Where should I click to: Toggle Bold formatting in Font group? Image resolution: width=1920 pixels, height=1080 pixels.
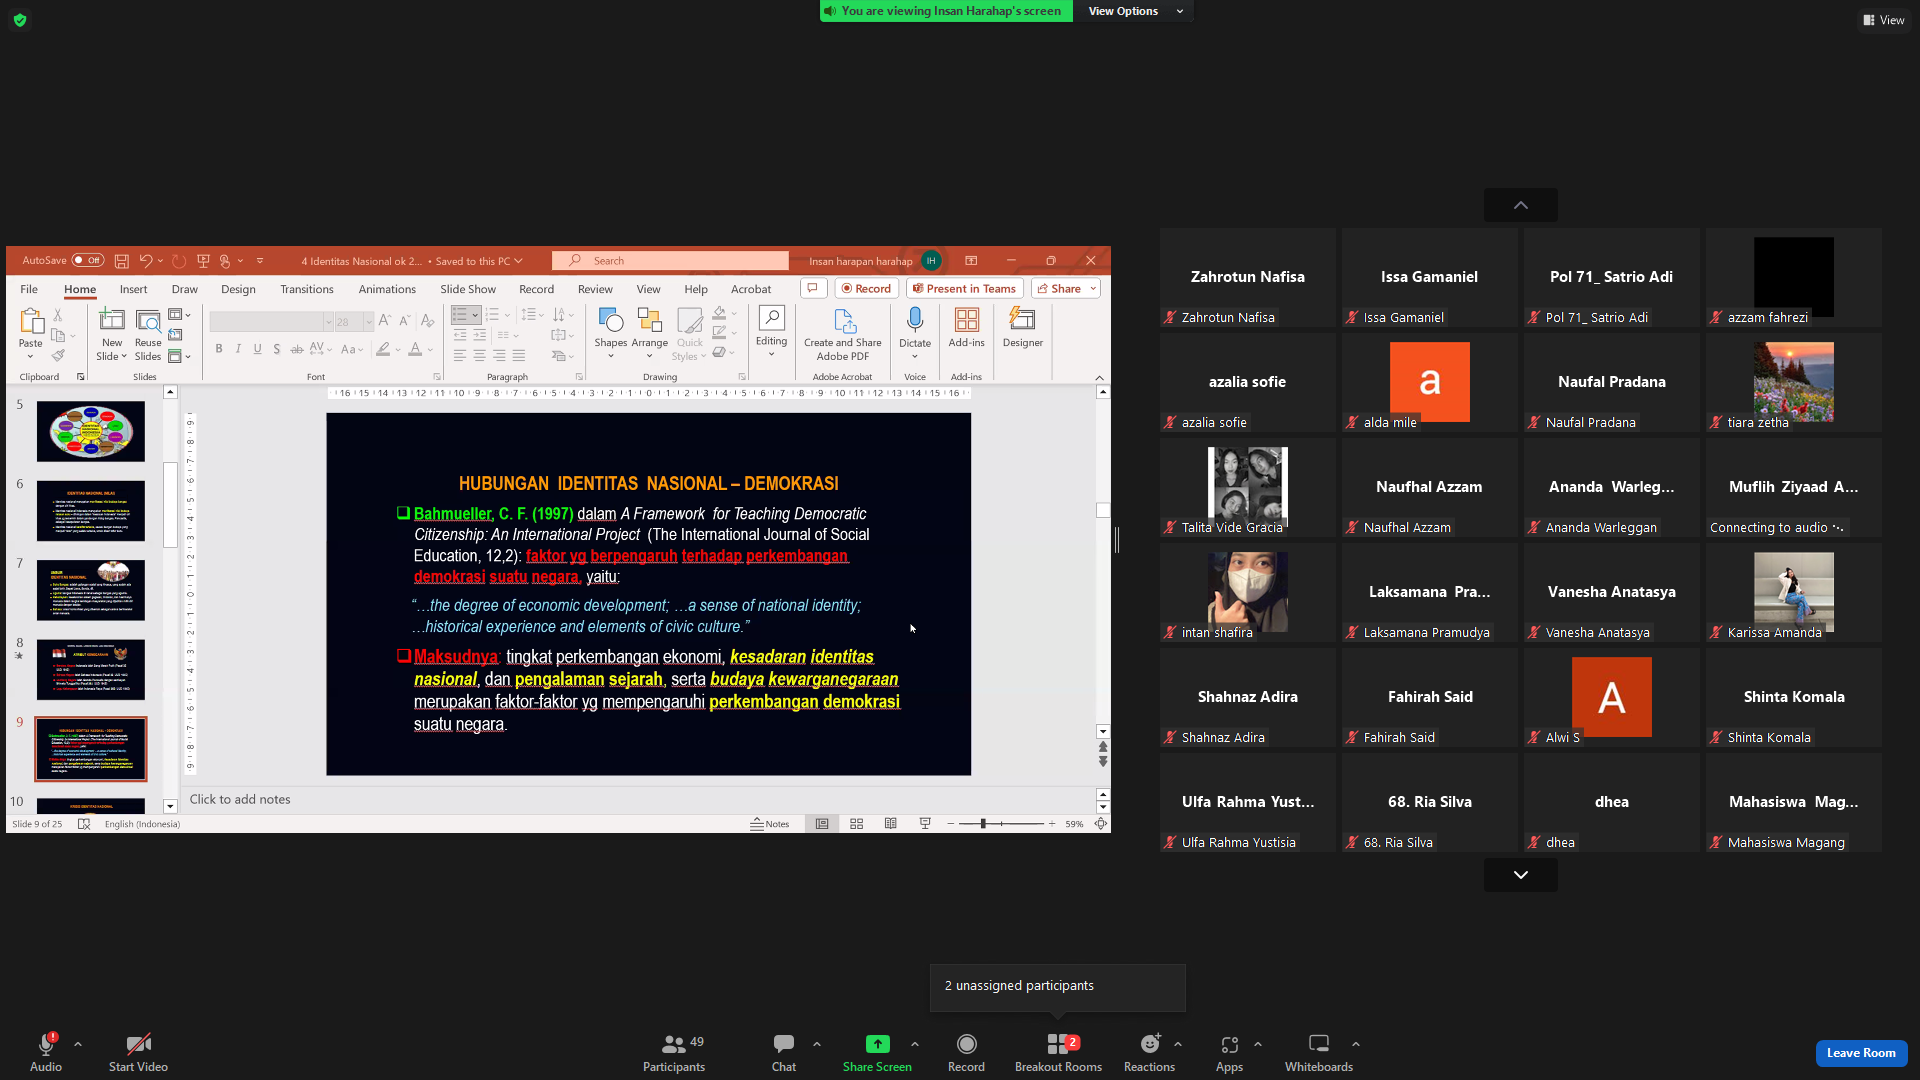coord(218,349)
